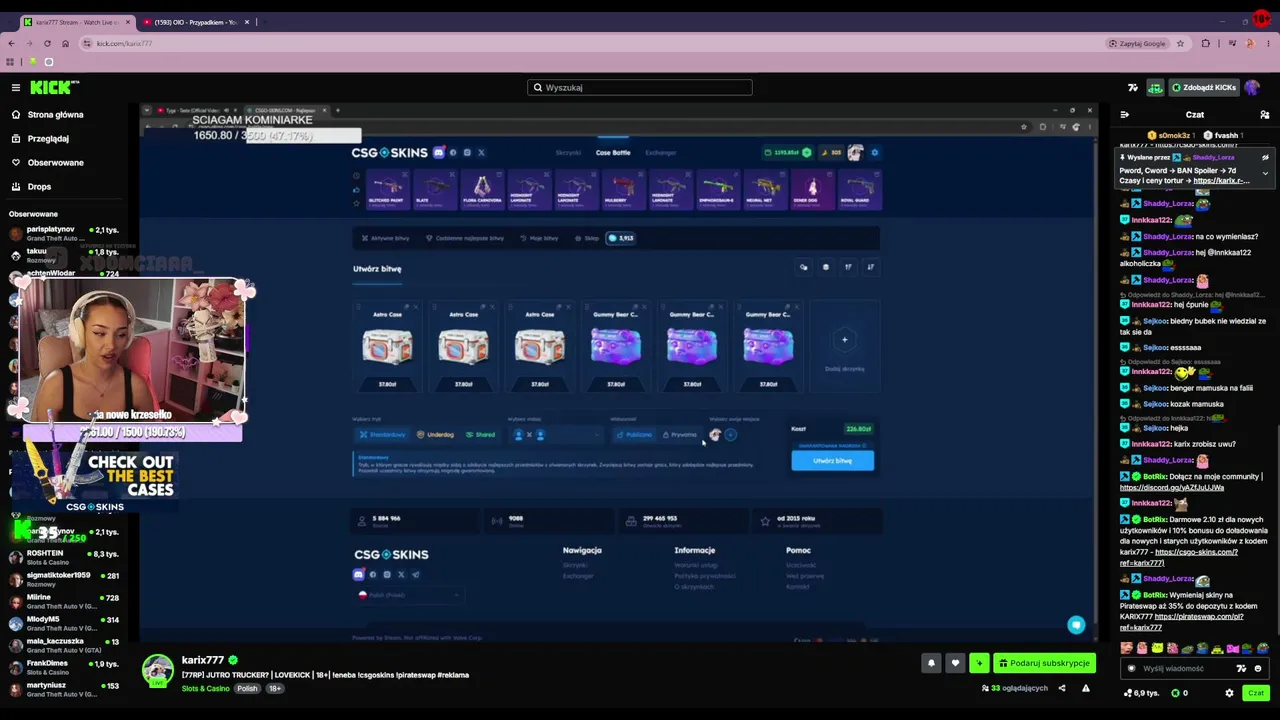Open the Discord invite link in chat
The height and width of the screenshot is (720, 1280).
(1172, 488)
